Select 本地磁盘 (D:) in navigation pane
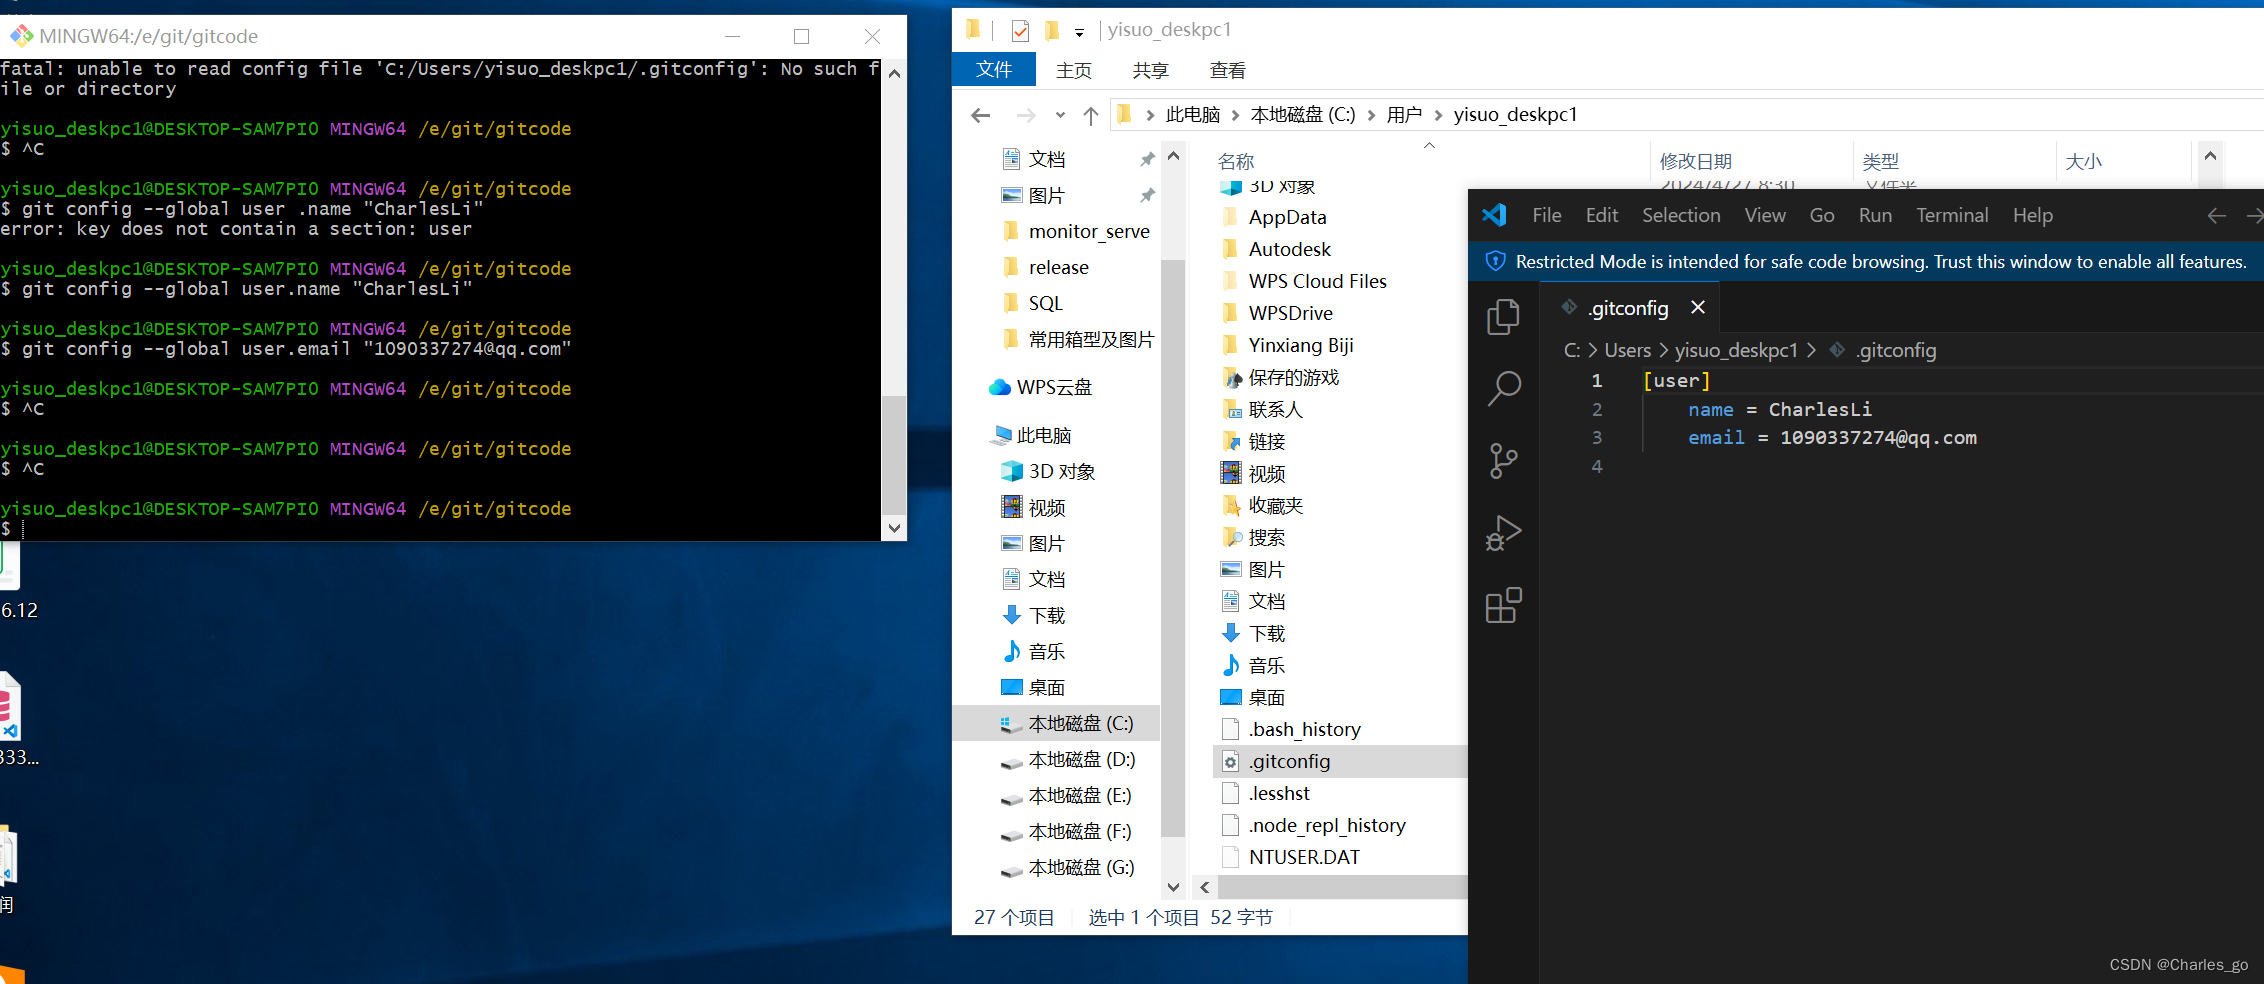The width and height of the screenshot is (2264, 984). (x=1081, y=759)
